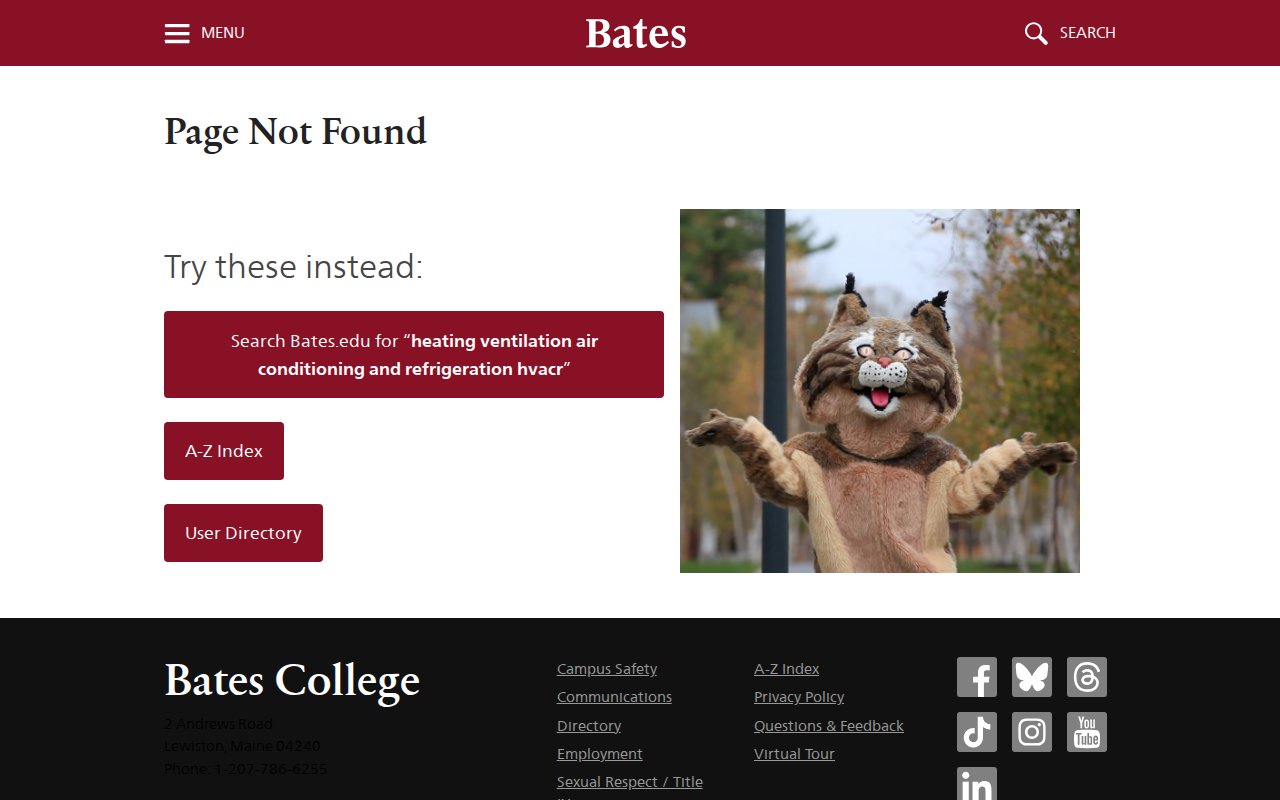Open the Communications footer link
1280x800 pixels.
614,697
